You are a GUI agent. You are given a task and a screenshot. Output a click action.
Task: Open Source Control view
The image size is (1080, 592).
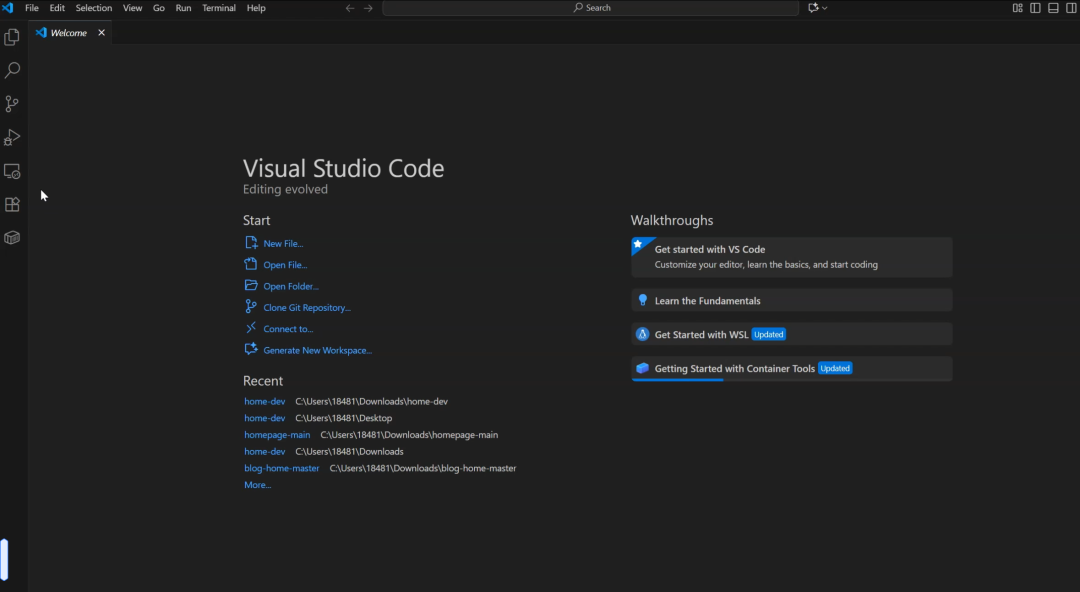point(12,104)
